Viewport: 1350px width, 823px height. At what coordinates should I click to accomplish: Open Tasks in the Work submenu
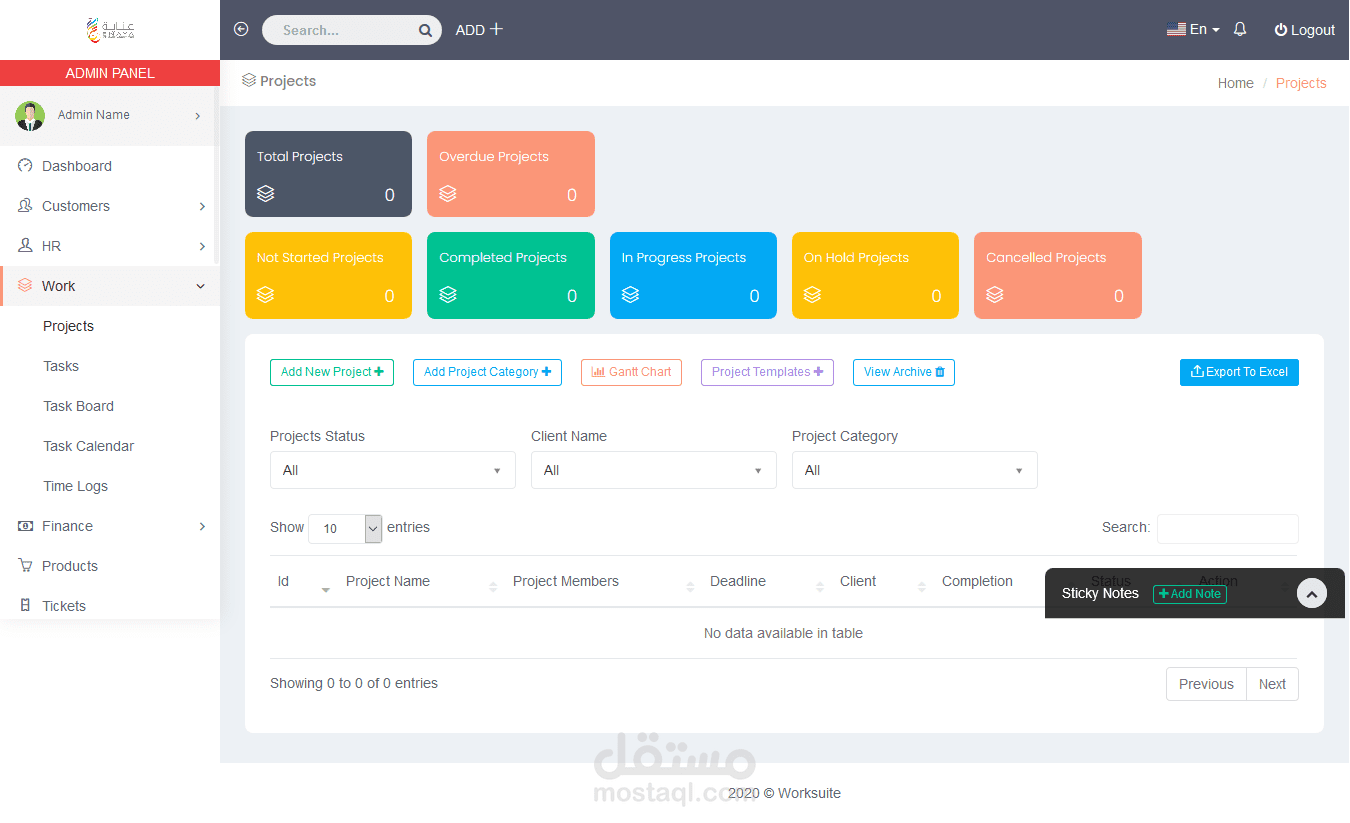(x=61, y=366)
